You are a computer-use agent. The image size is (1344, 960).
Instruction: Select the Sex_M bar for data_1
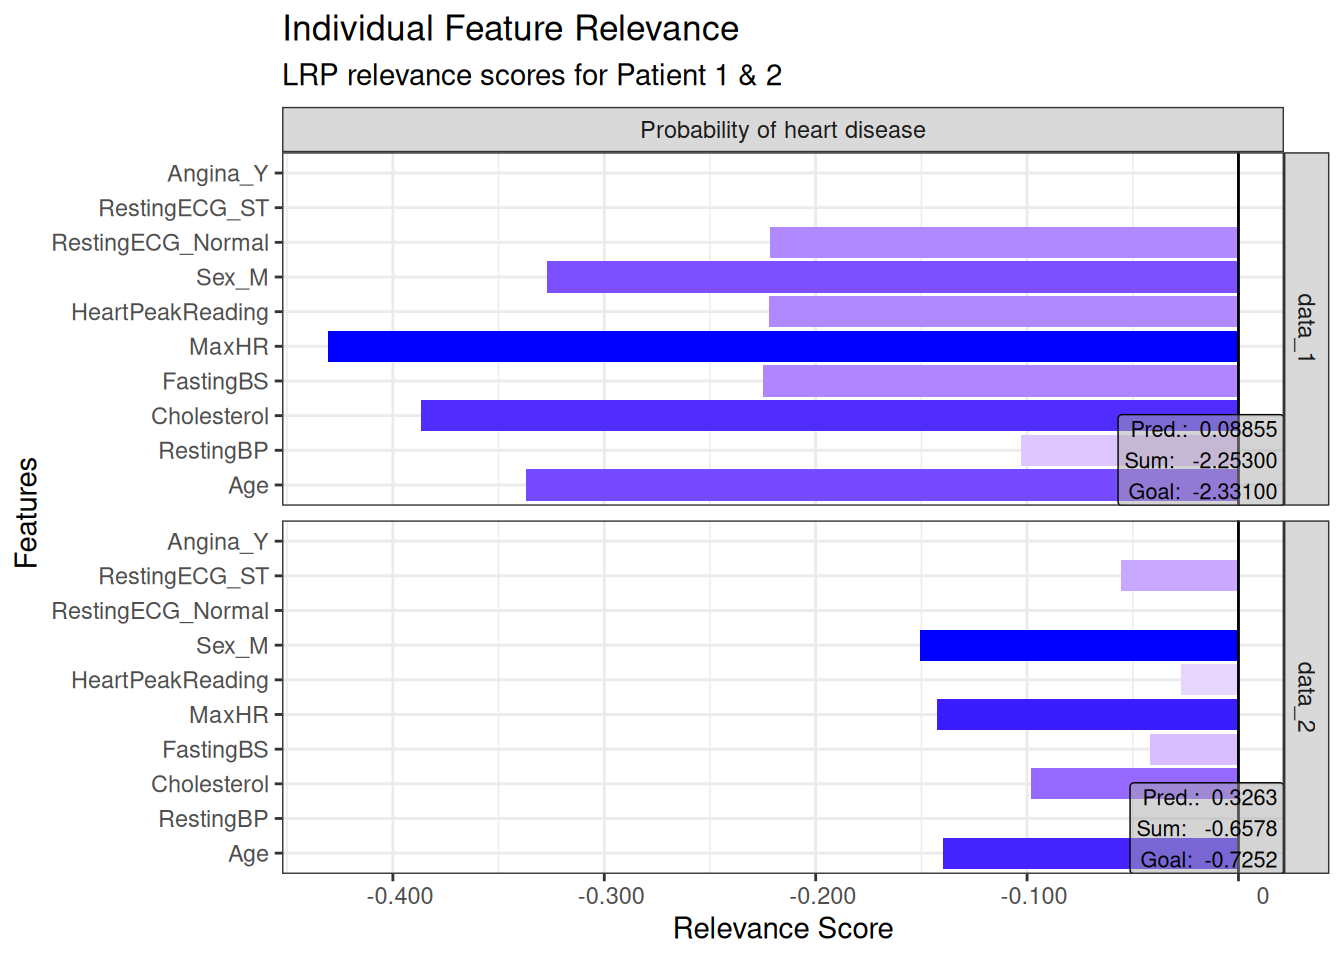pyautogui.click(x=892, y=277)
